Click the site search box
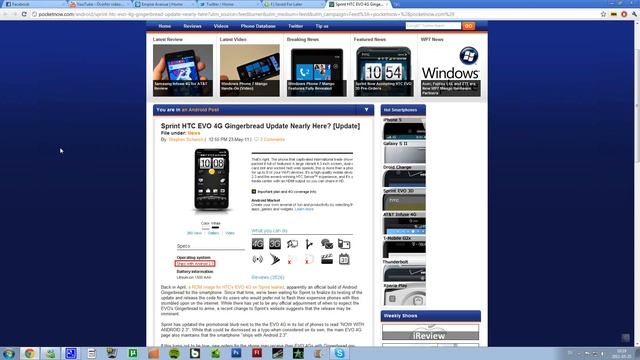This screenshot has height=360, width=640. pos(433,26)
